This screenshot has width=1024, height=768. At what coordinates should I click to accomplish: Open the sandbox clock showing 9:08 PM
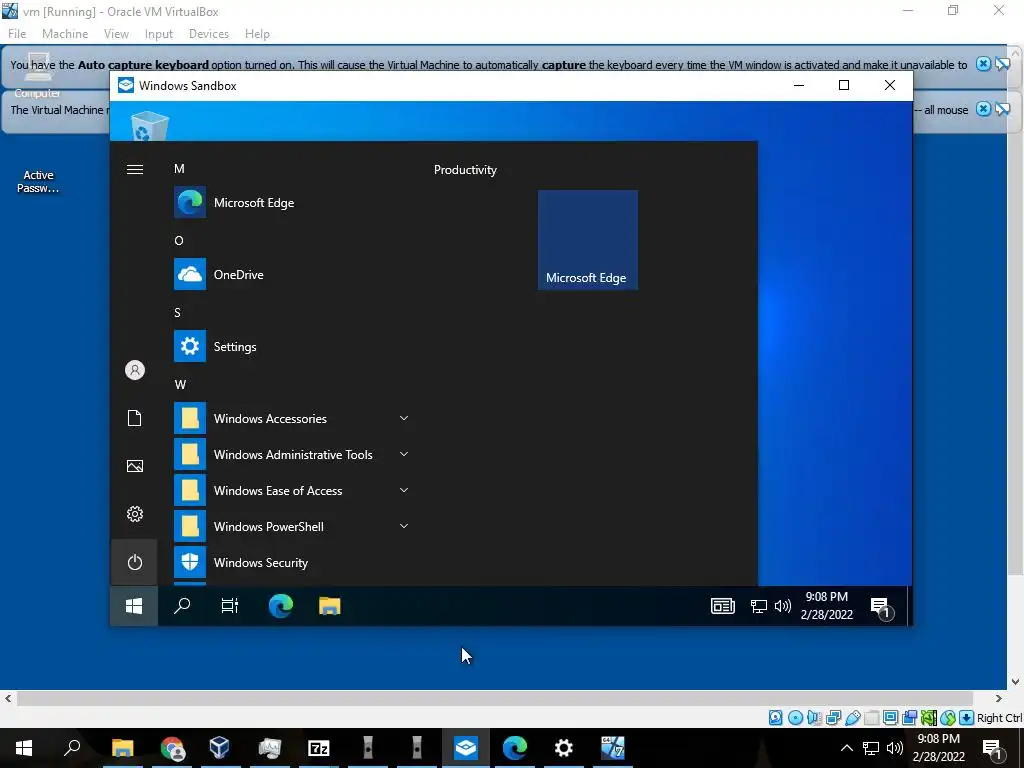pyautogui.click(x=827, y=605)
